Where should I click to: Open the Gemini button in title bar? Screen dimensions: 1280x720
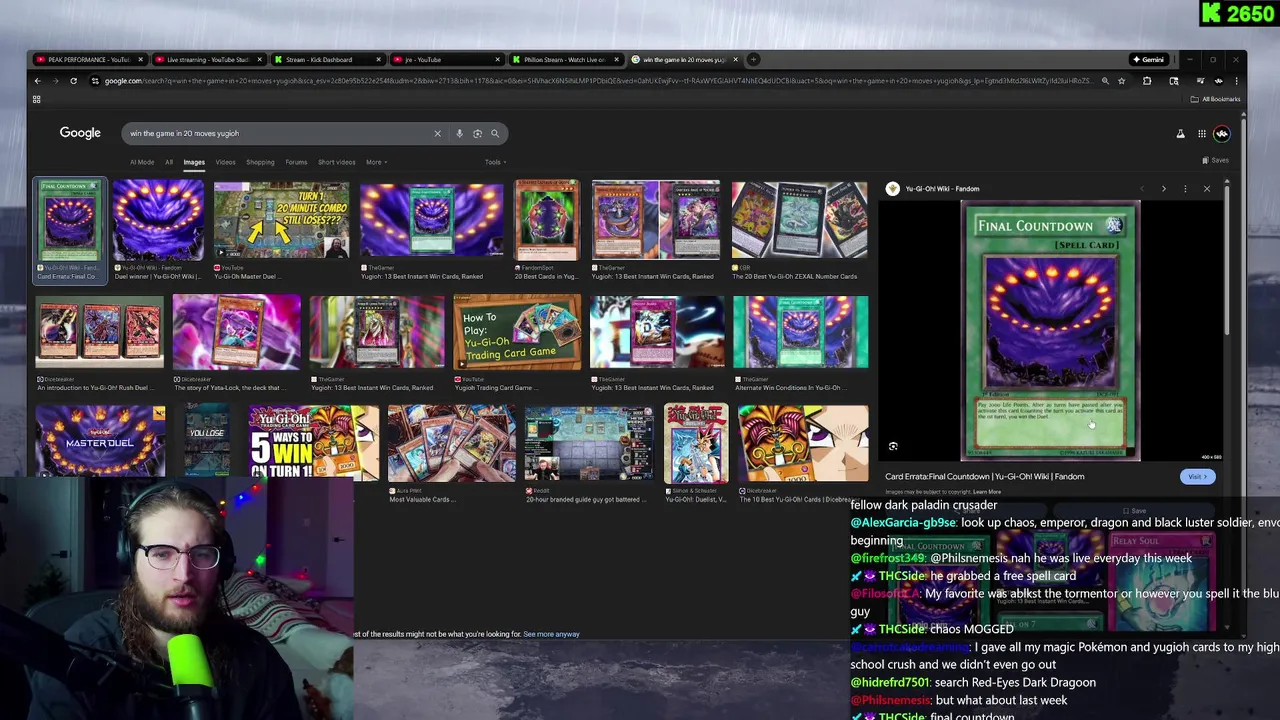1148,59
